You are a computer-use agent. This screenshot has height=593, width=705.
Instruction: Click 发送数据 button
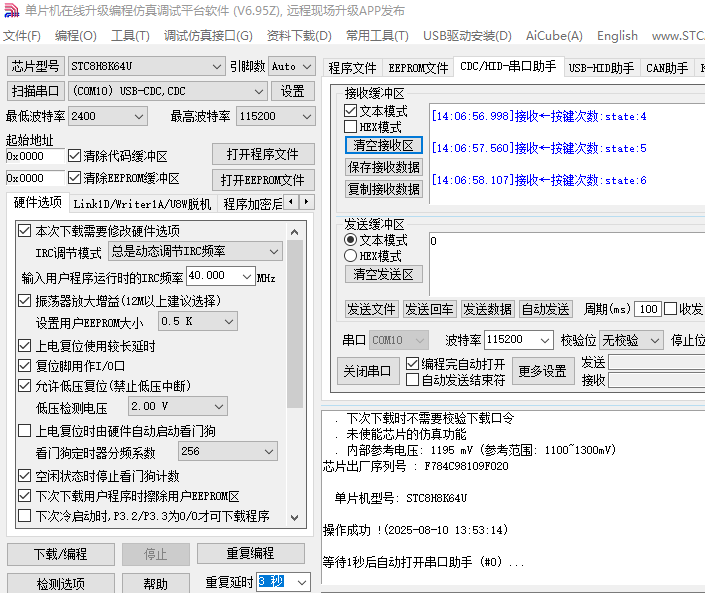487,309
